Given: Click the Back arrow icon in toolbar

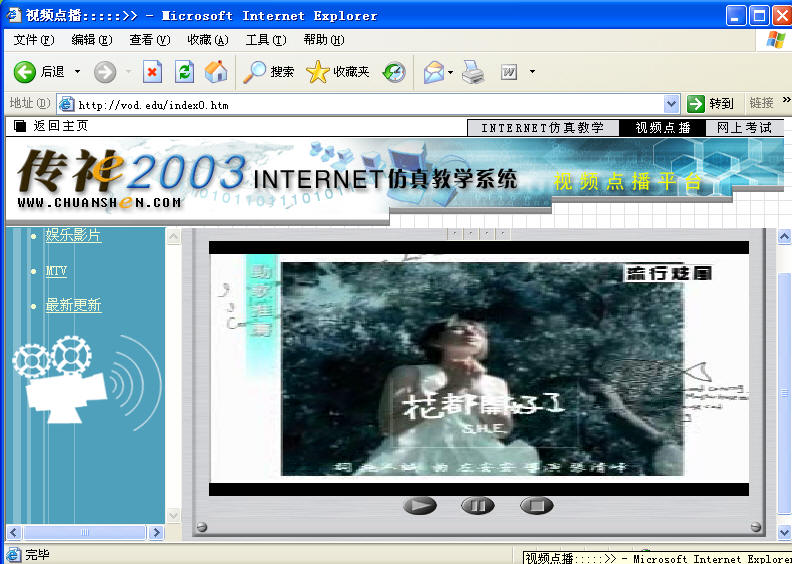Looking at the screenshot, I should [25, 72].
